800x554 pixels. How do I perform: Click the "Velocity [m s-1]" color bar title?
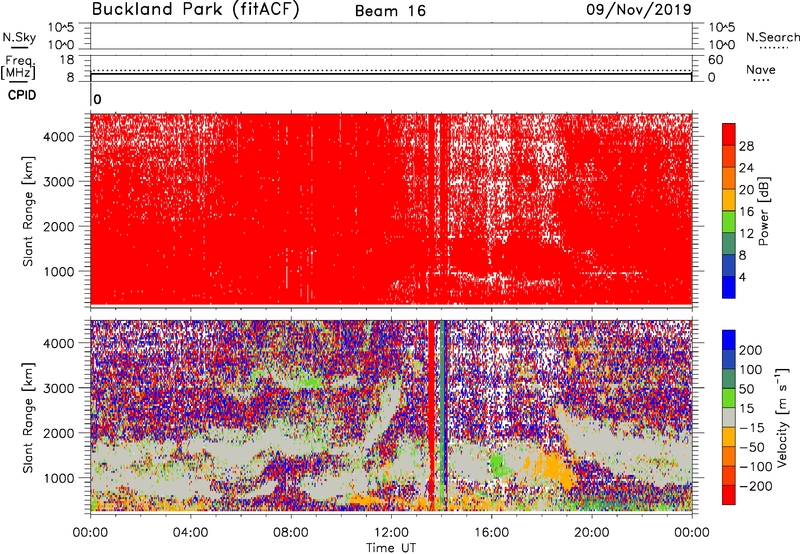click(782, 417)
